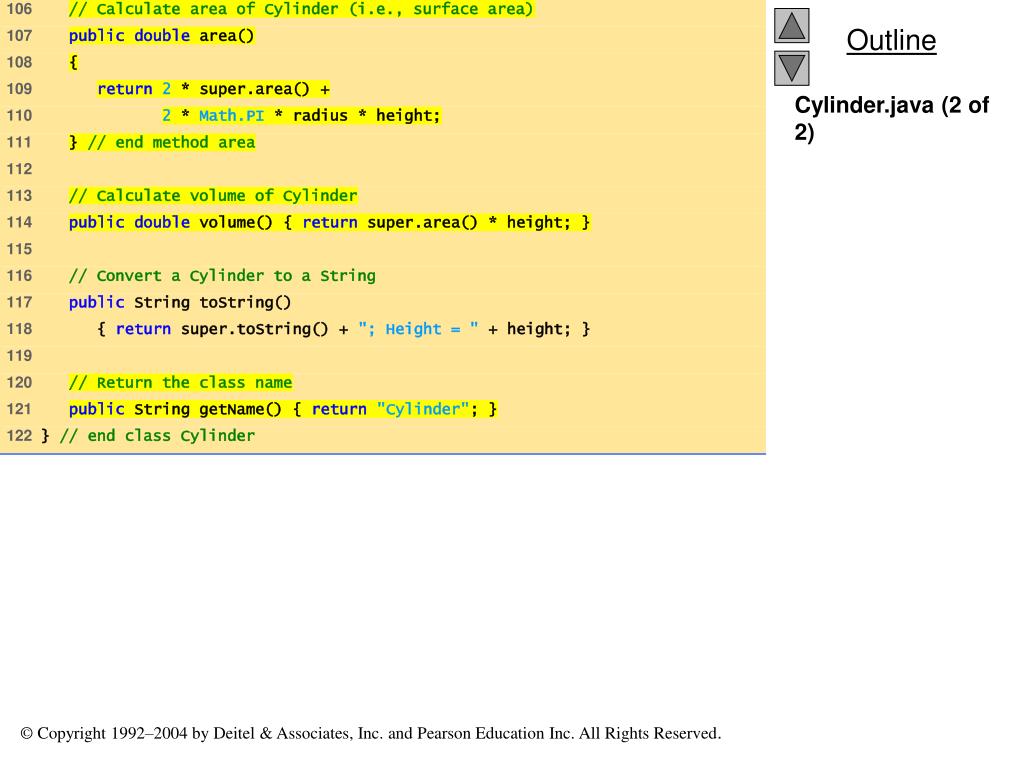Click the 'Convert a Cylinder to a String' comment
Viewport: 1024px width, 768px height.
point(222,276)
